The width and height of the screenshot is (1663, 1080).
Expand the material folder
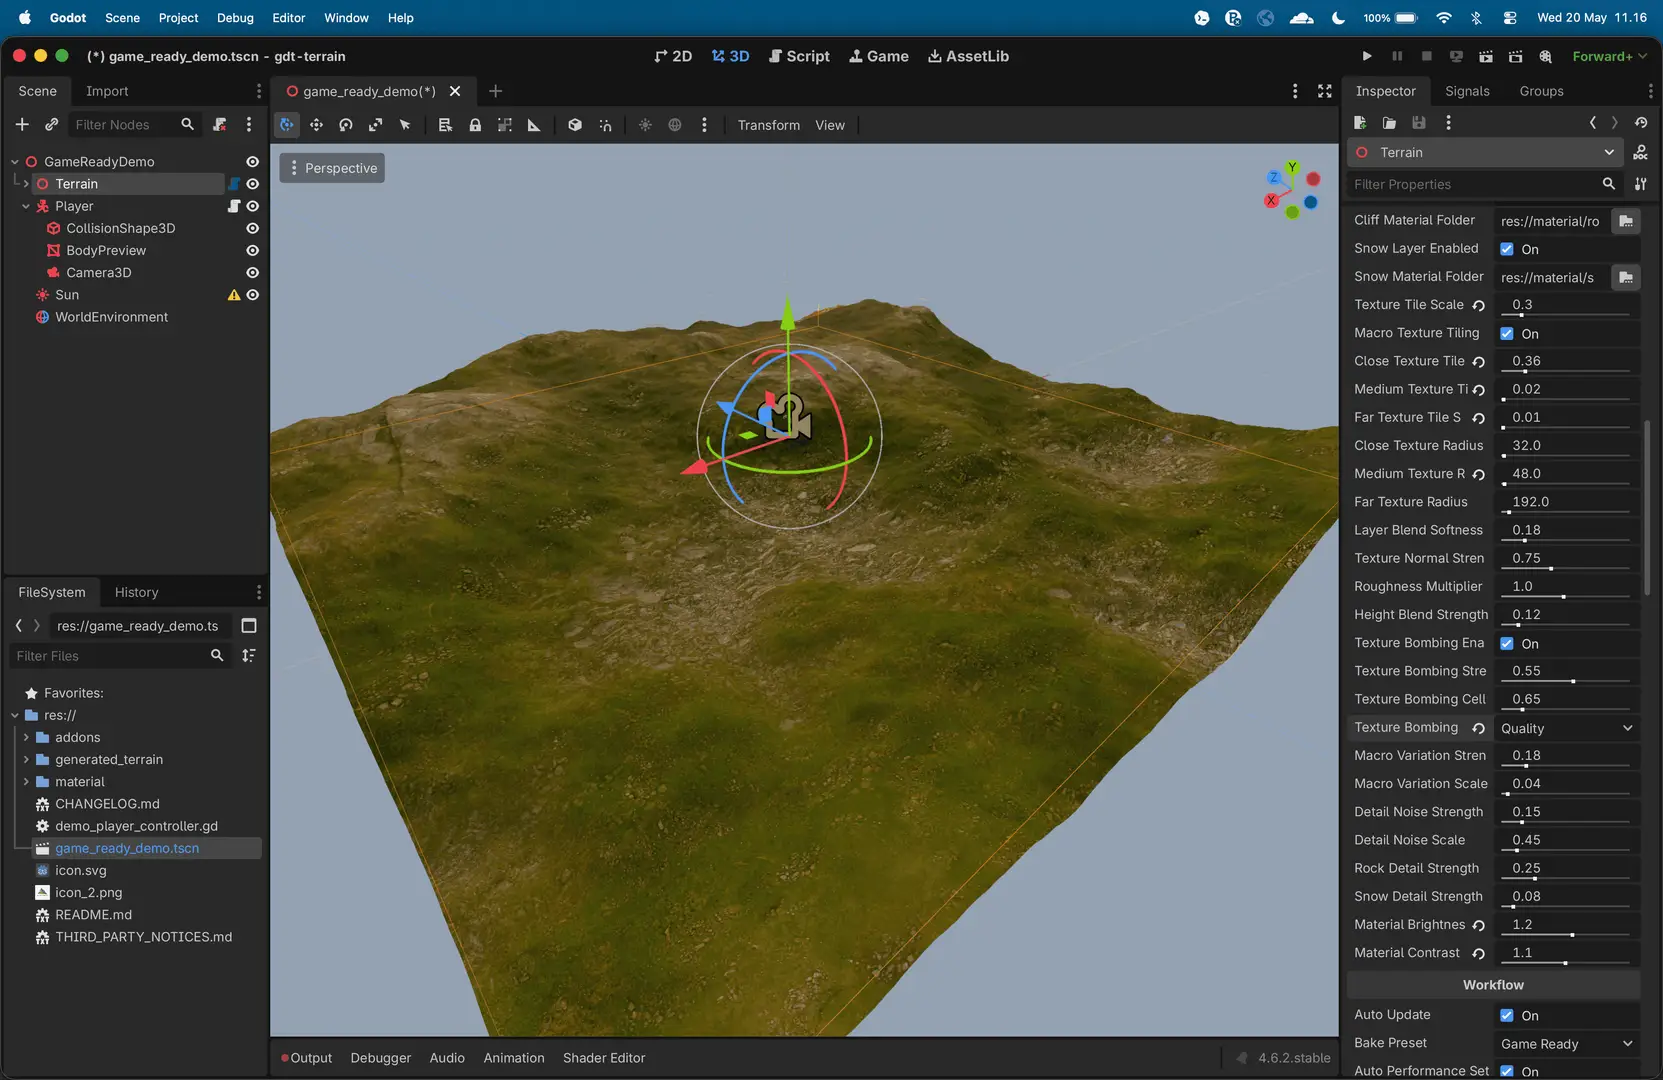pos(26,782)
